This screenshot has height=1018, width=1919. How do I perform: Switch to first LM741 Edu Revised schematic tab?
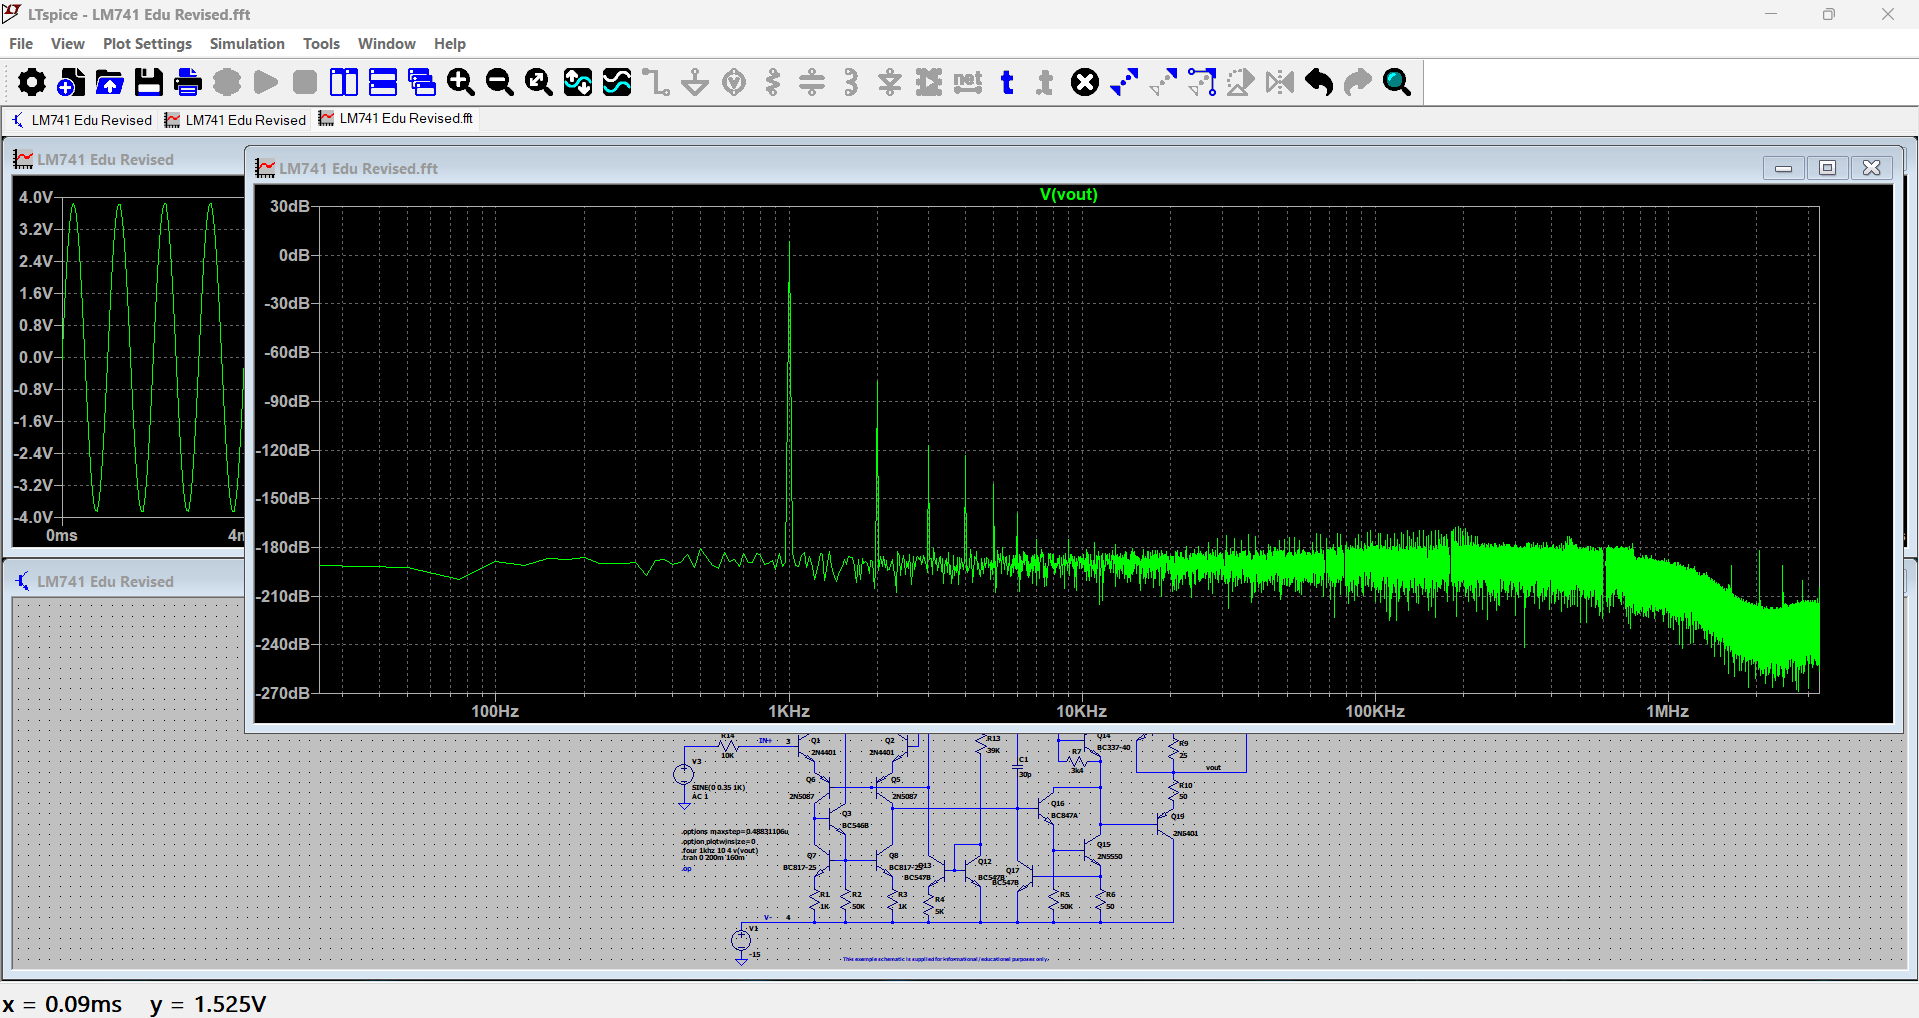(82, 120)
